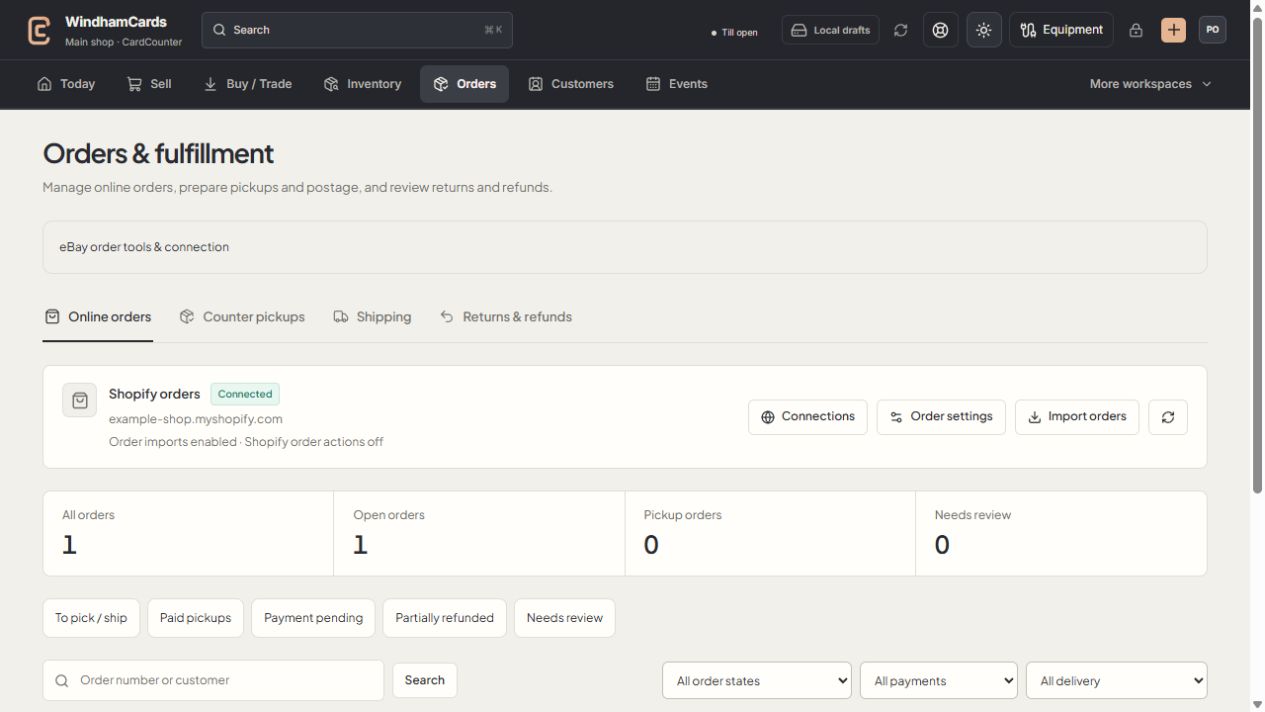Click the Till open status indicator
Image resolution: width=1265 pixels, height=712 pixels.
click(x=734, y=32)
